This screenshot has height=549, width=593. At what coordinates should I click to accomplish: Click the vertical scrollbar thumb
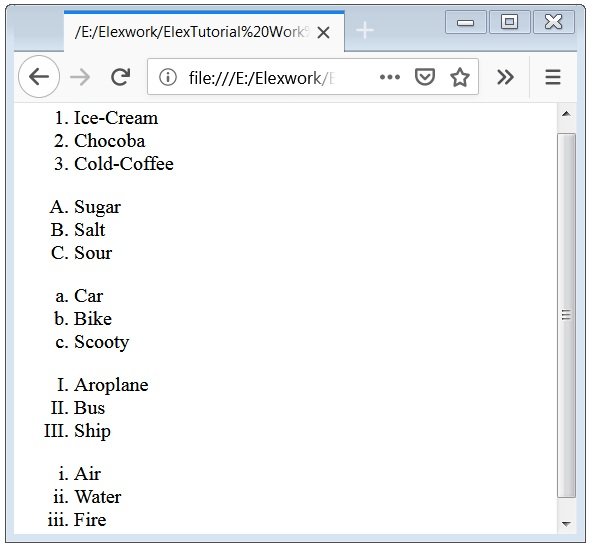point(566,315)
